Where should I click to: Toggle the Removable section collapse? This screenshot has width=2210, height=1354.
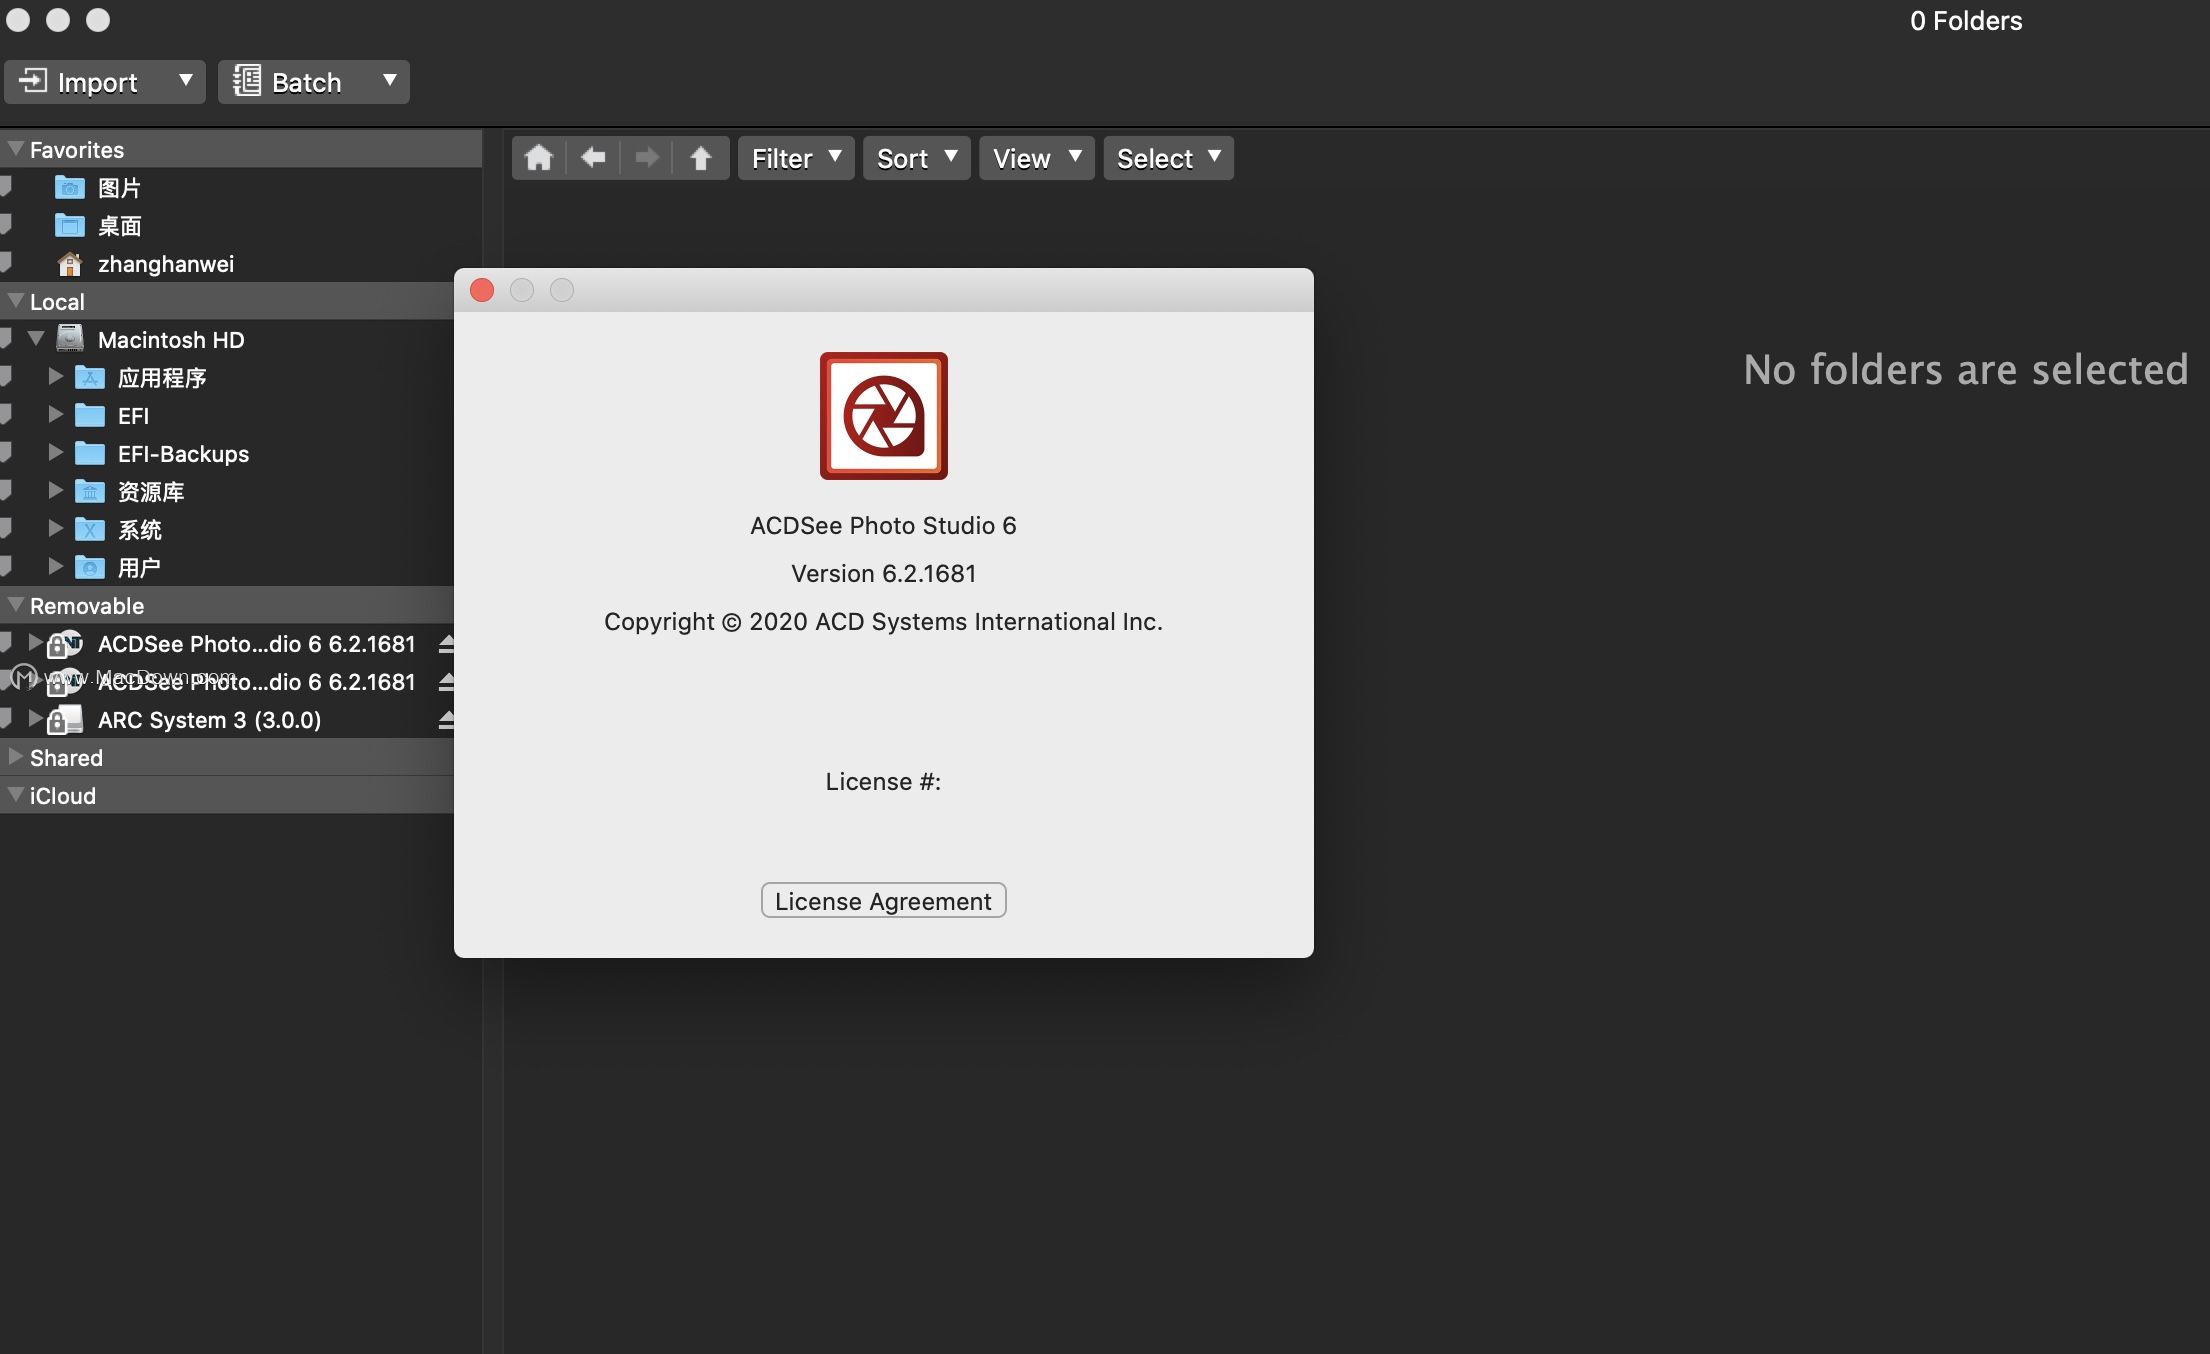tap(14, 604)
